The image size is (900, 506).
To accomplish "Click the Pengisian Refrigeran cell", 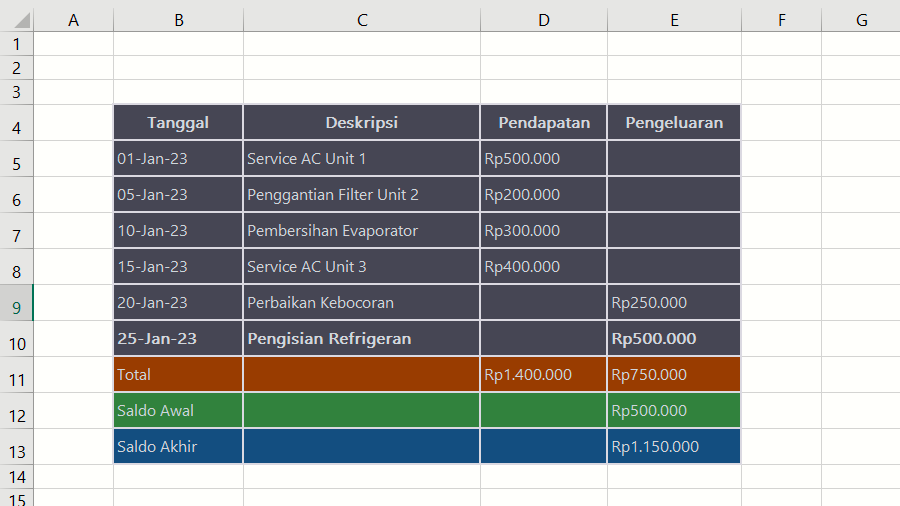I will tap(362, 338).
